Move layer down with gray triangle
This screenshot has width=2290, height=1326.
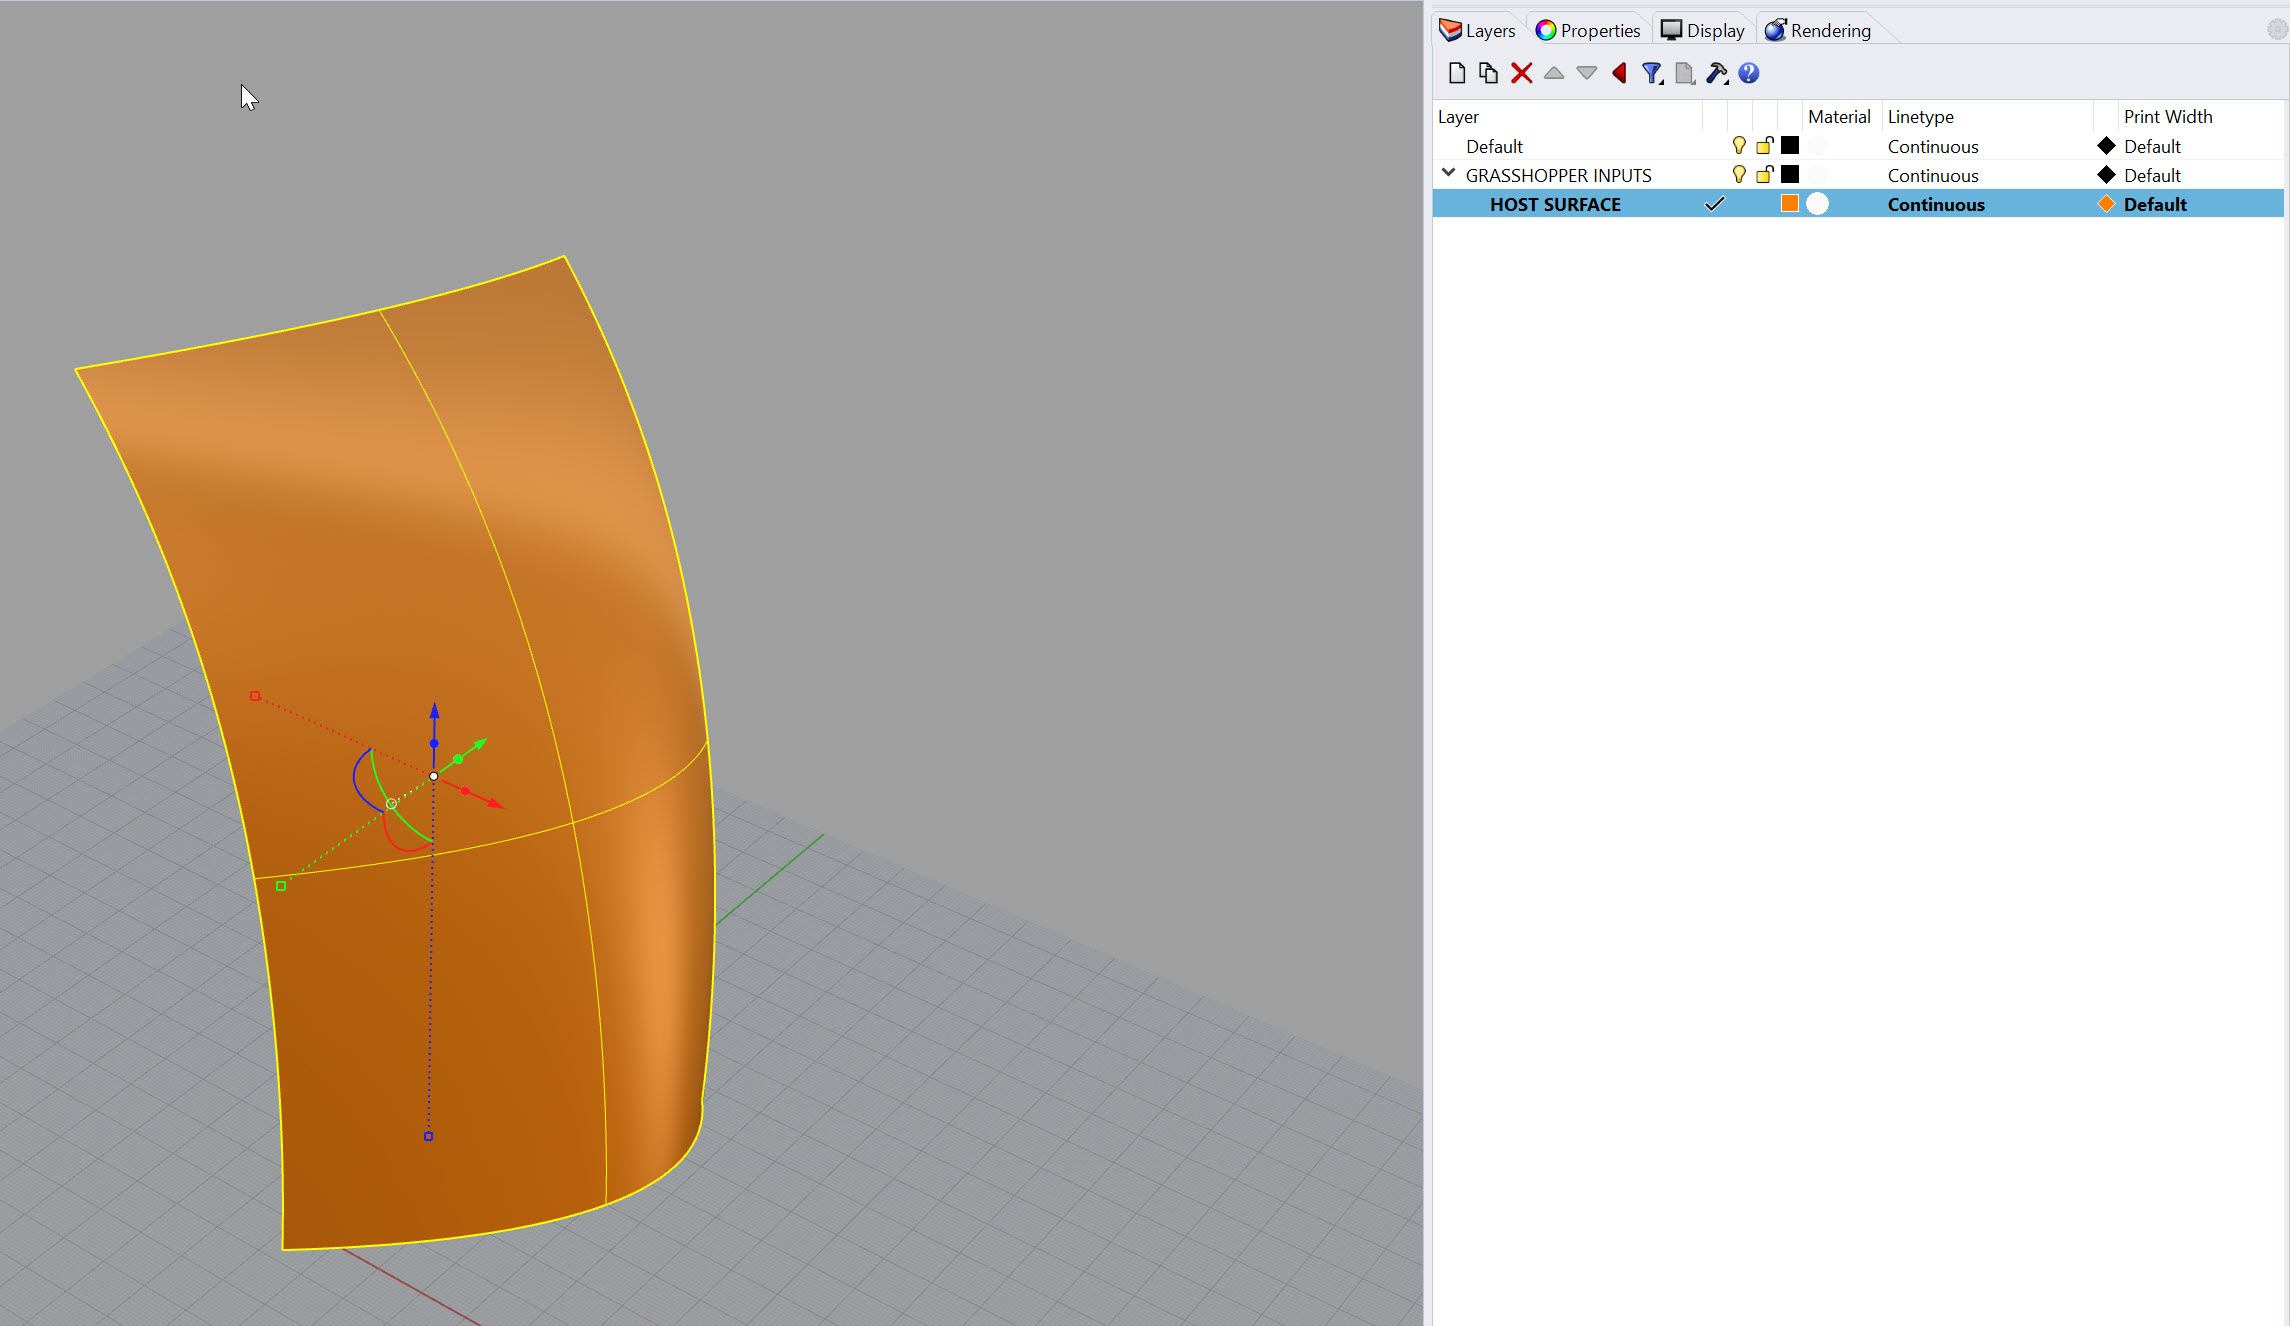point(1586,73)
